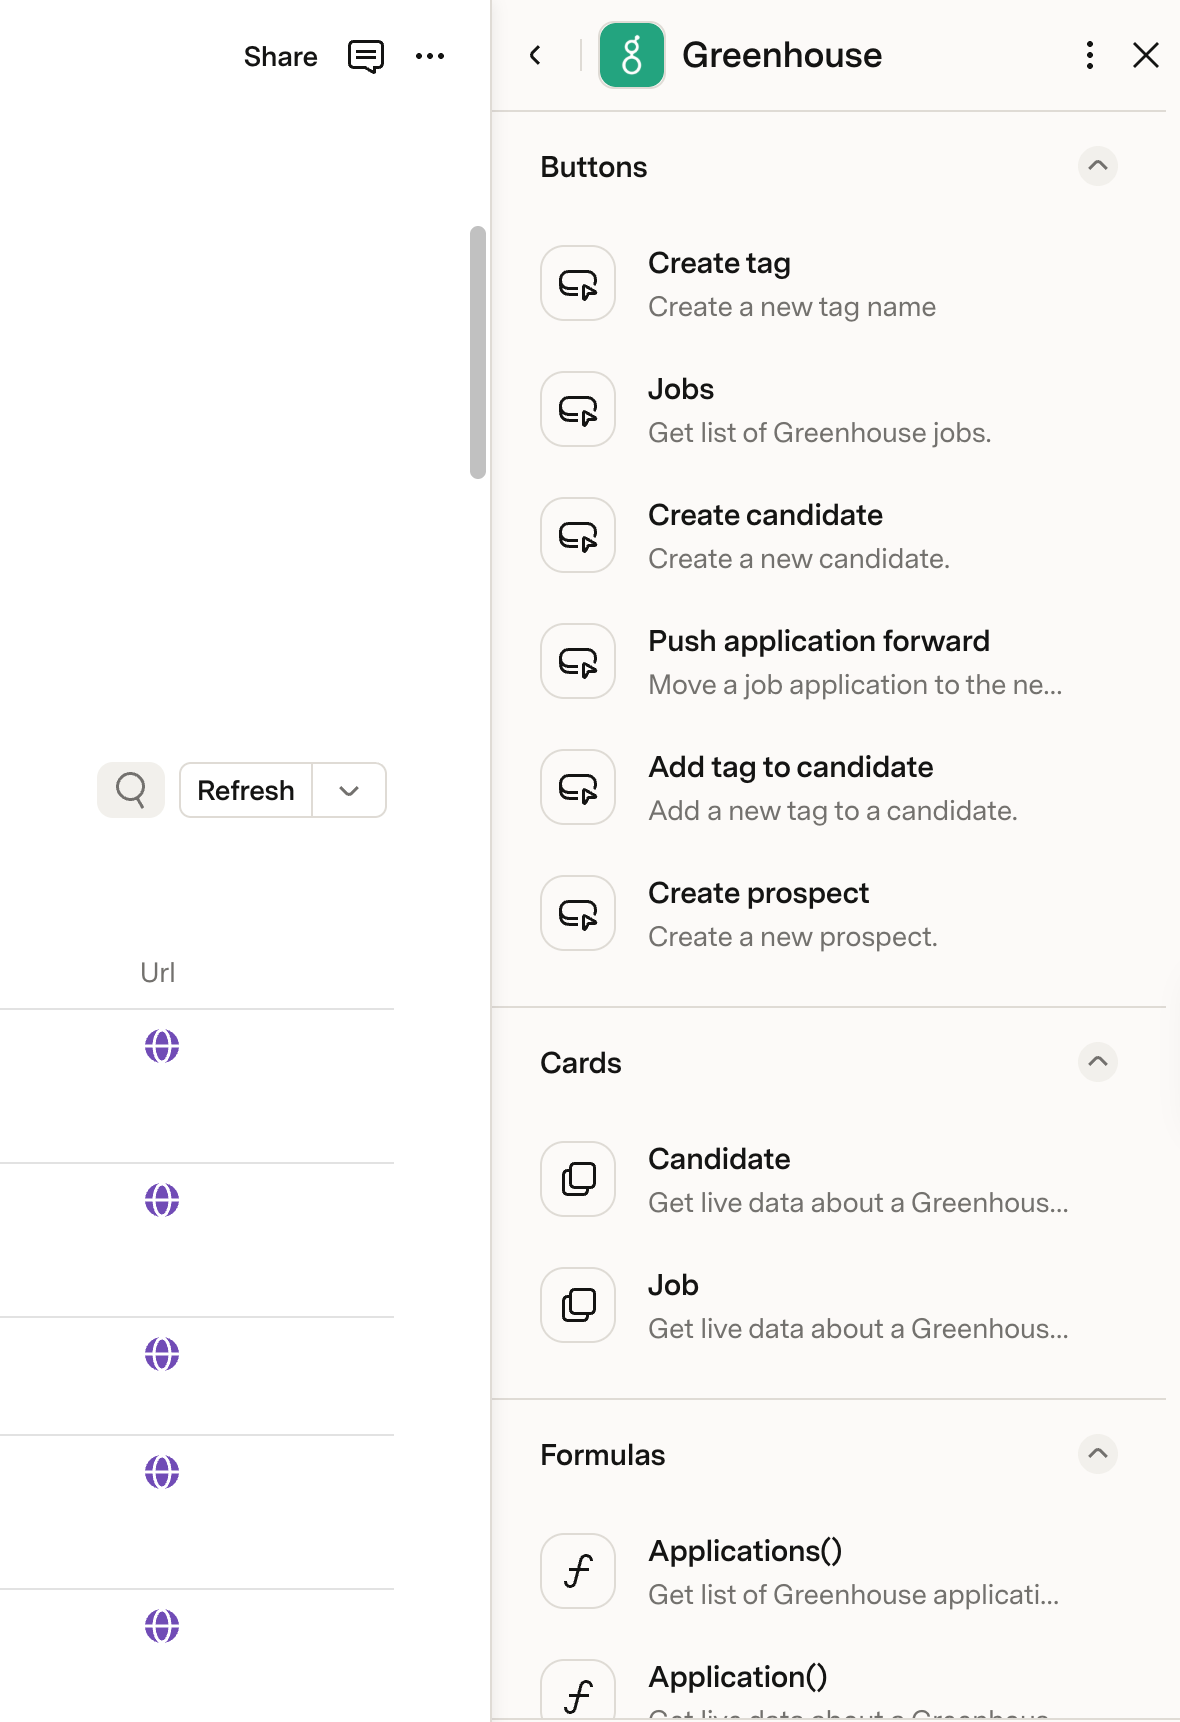Click description 'Get list of Greenhouse jobs.'
This screenshot has height=1722, width=1180.
820,433
